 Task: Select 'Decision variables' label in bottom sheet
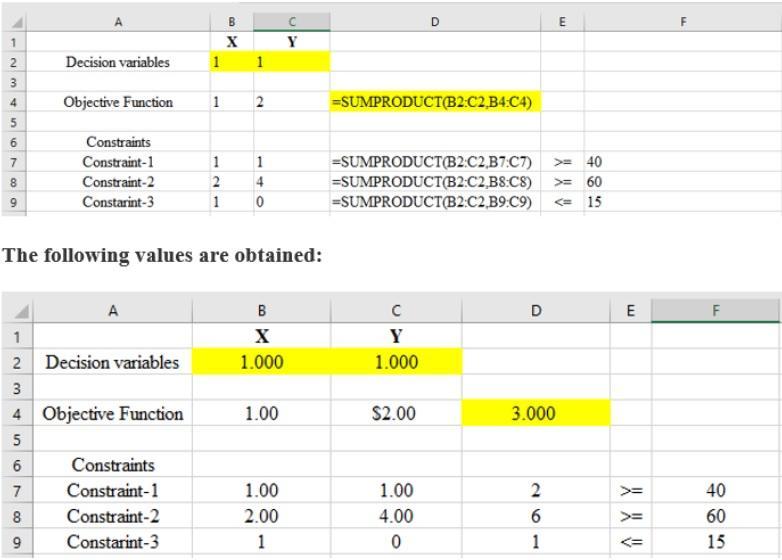113,362
